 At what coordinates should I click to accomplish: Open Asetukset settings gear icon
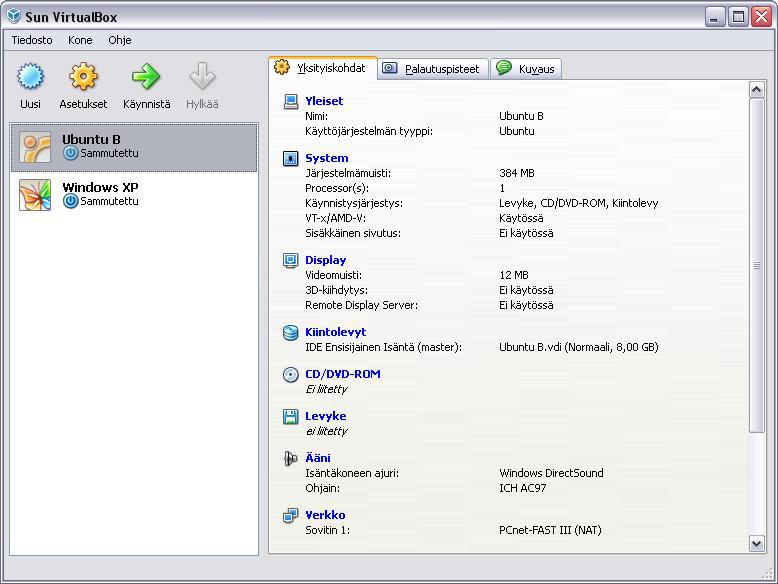pyautogui.click(x=83, y=76)
